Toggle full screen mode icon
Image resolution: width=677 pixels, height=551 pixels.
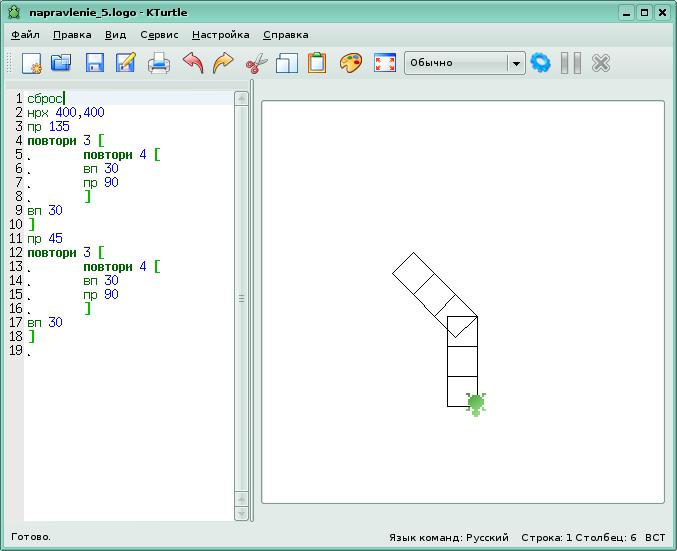click(x=384, y=63)
